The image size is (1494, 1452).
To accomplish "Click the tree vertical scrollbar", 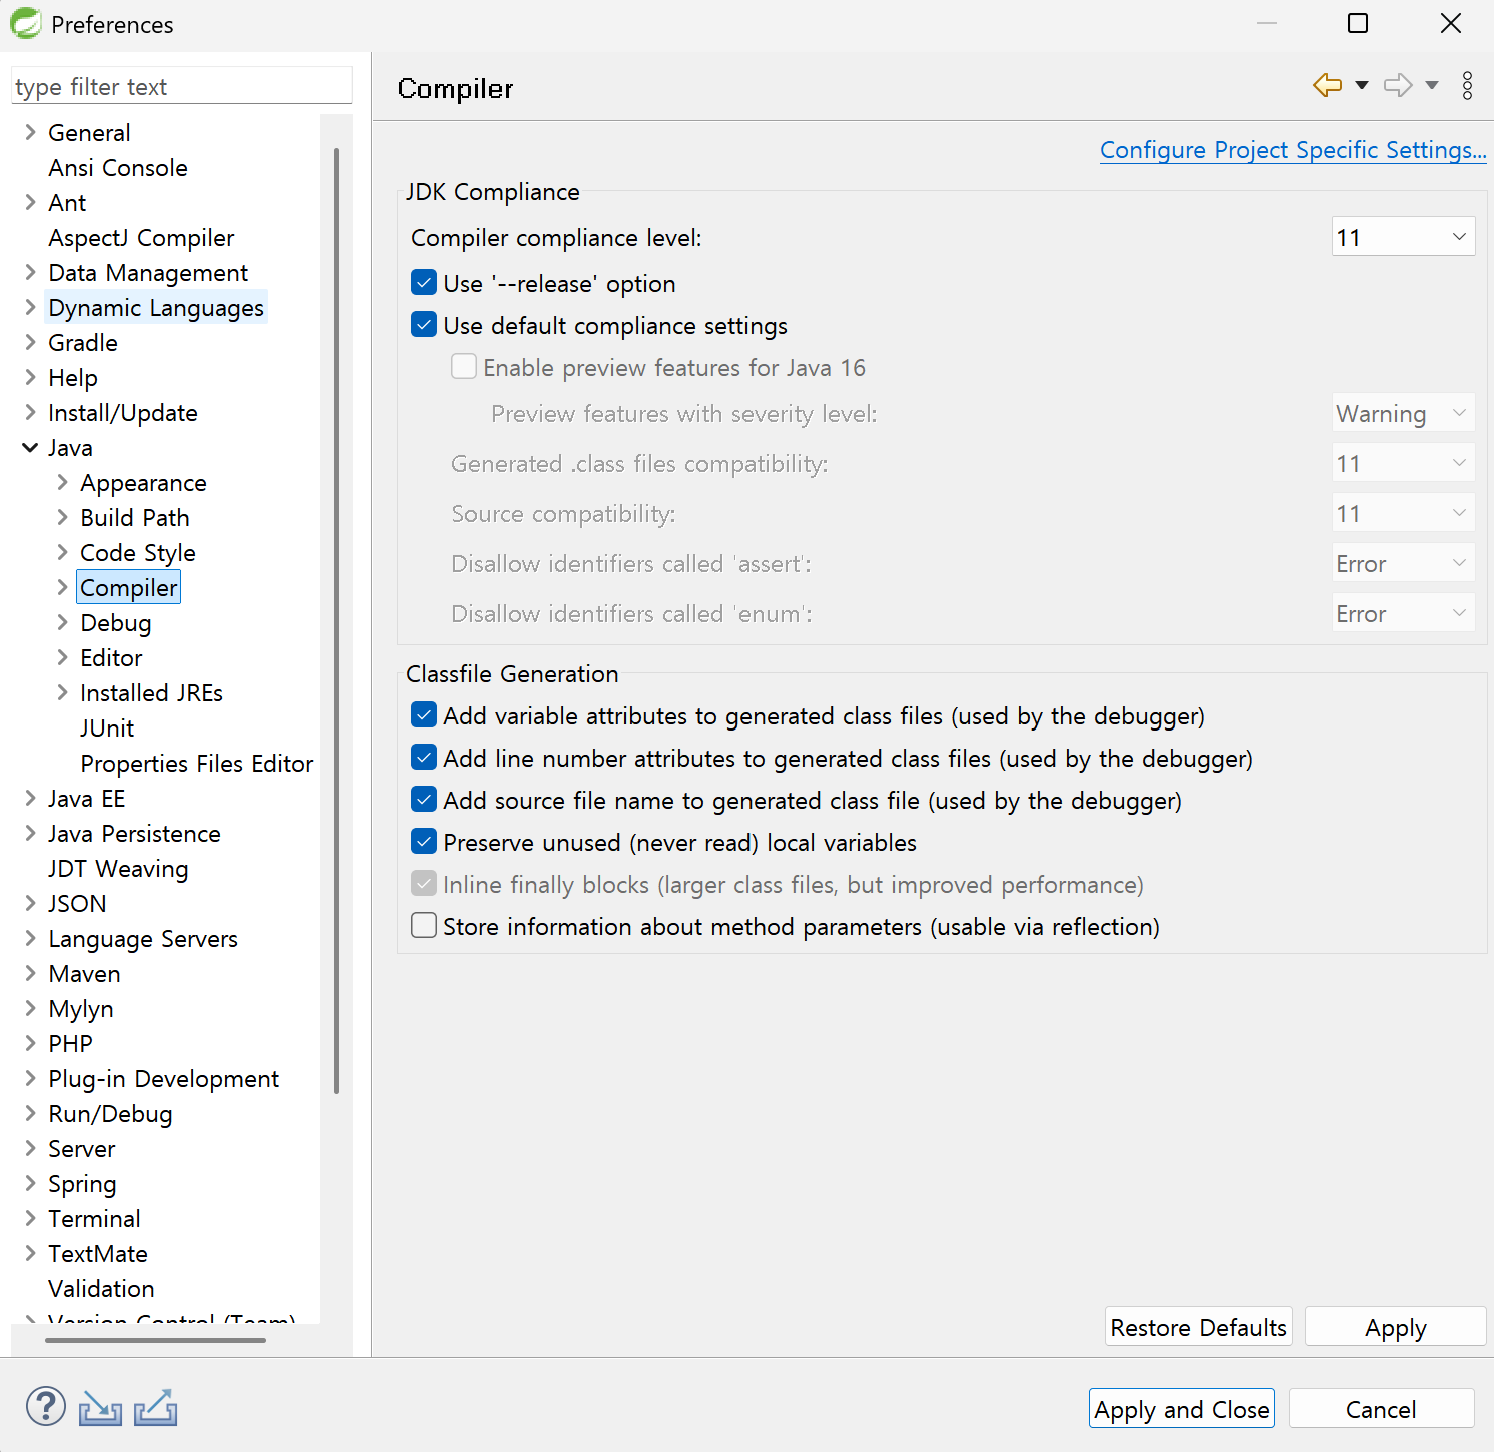I will [x=336, y=620].
